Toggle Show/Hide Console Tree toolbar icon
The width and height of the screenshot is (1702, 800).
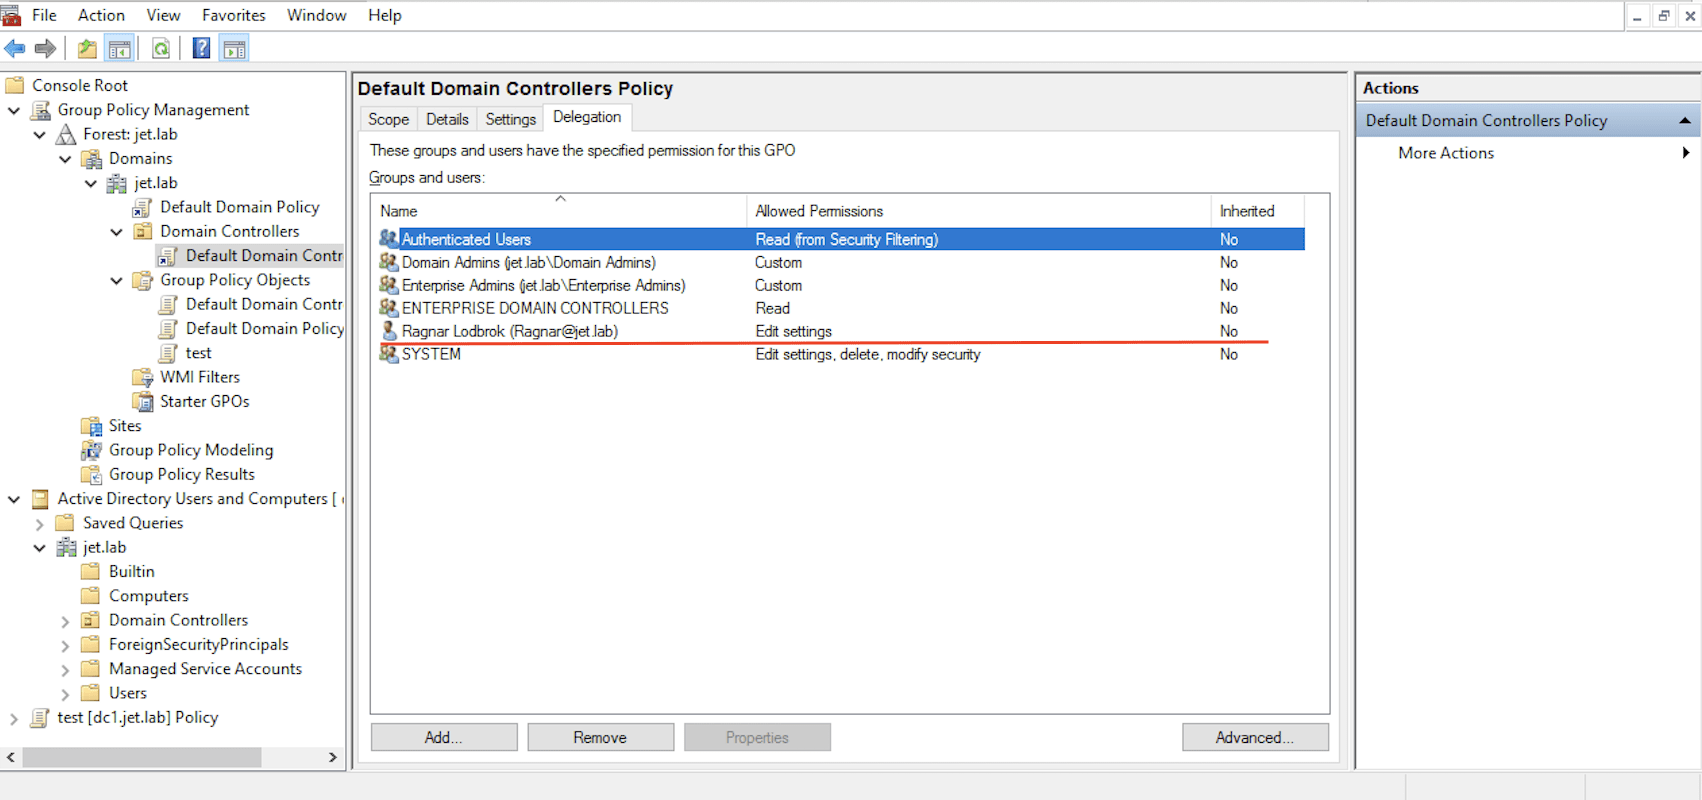(x=119, y=48)
